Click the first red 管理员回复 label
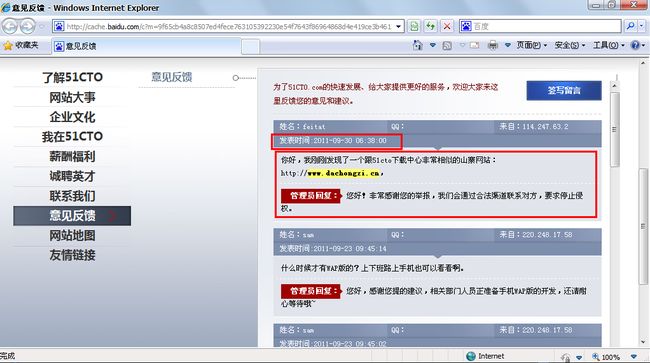This screenshot has width=650, height=363. click(310, 196)
